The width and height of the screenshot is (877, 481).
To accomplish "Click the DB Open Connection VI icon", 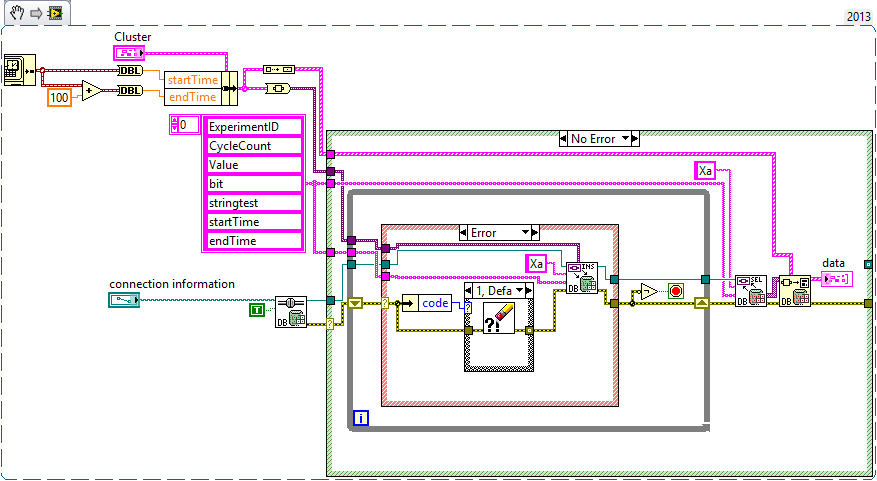I will [x=291, y=311].
